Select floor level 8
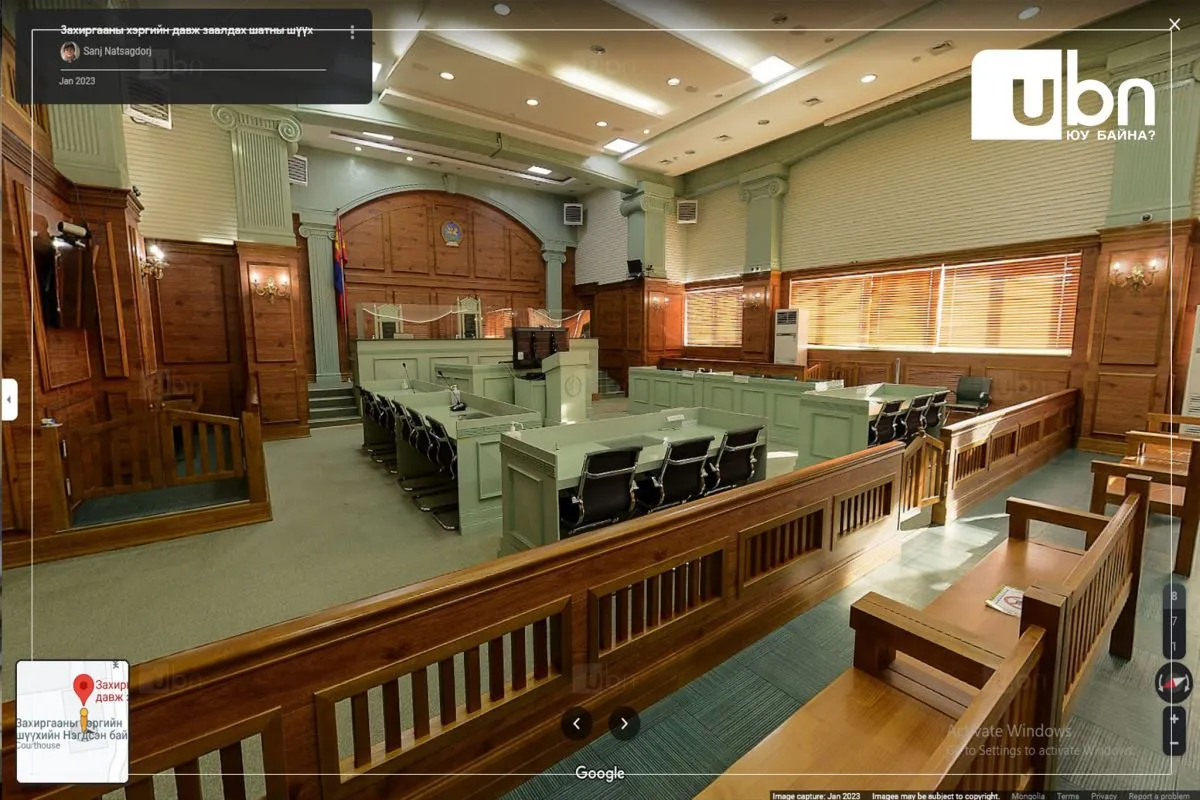This screenshot has width=1200, height=800. (1174, 596)
